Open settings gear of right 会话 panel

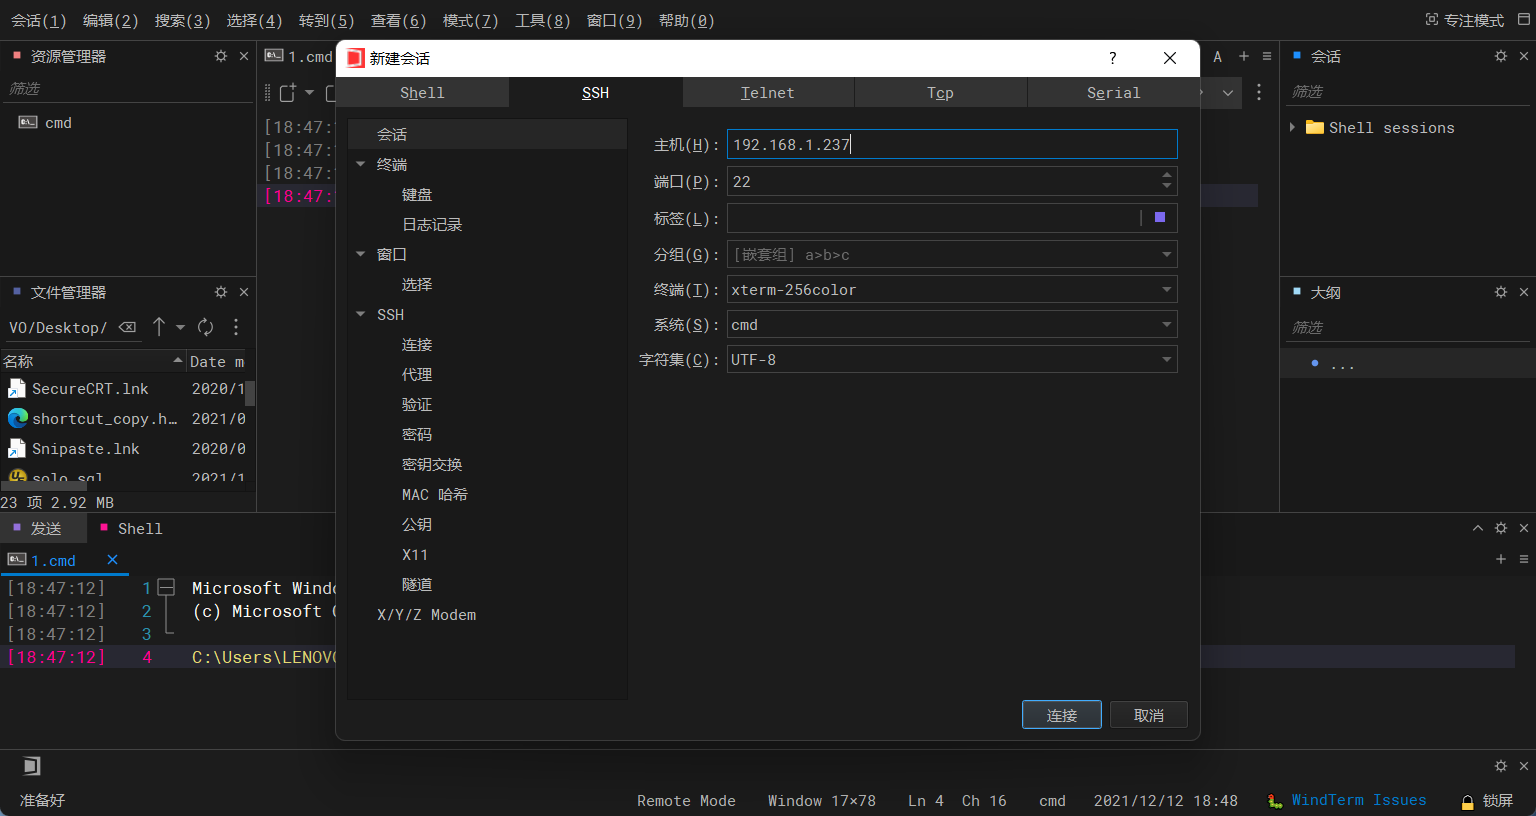click(x=1501, y=56)
